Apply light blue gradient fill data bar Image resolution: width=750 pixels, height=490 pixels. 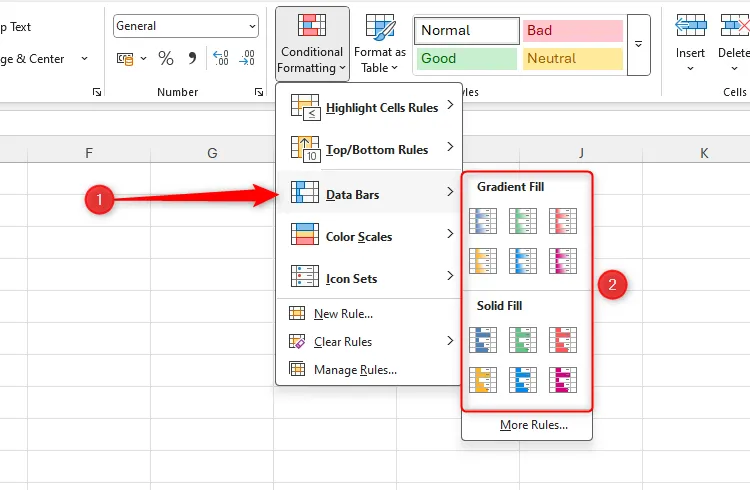point(523,261)
